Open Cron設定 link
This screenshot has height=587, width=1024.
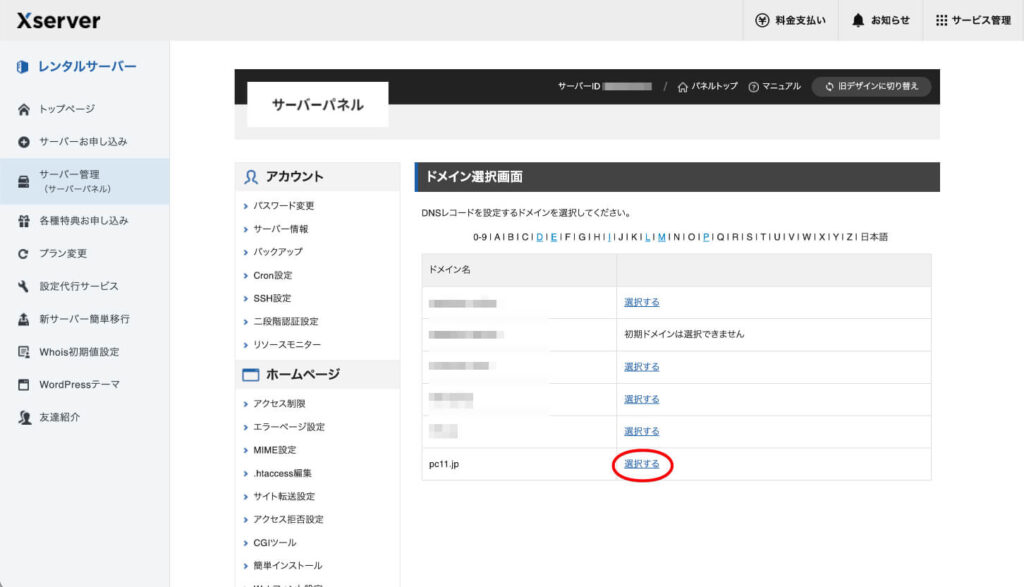272,276
